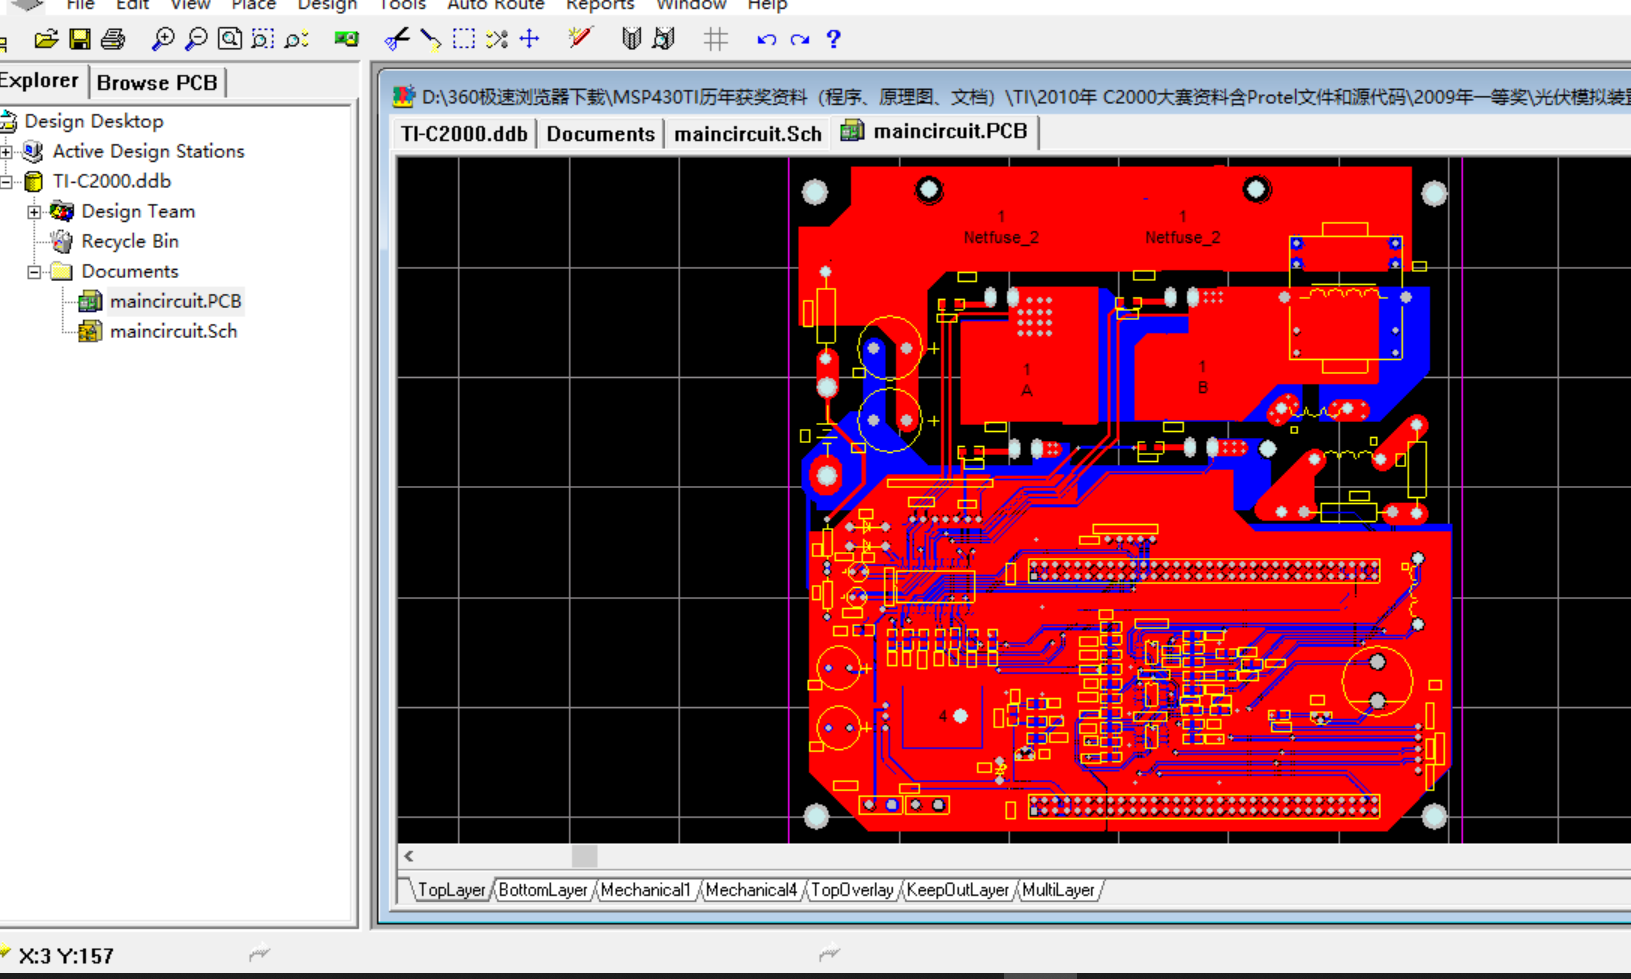Open the Auto Route menu

pos(495,5)
